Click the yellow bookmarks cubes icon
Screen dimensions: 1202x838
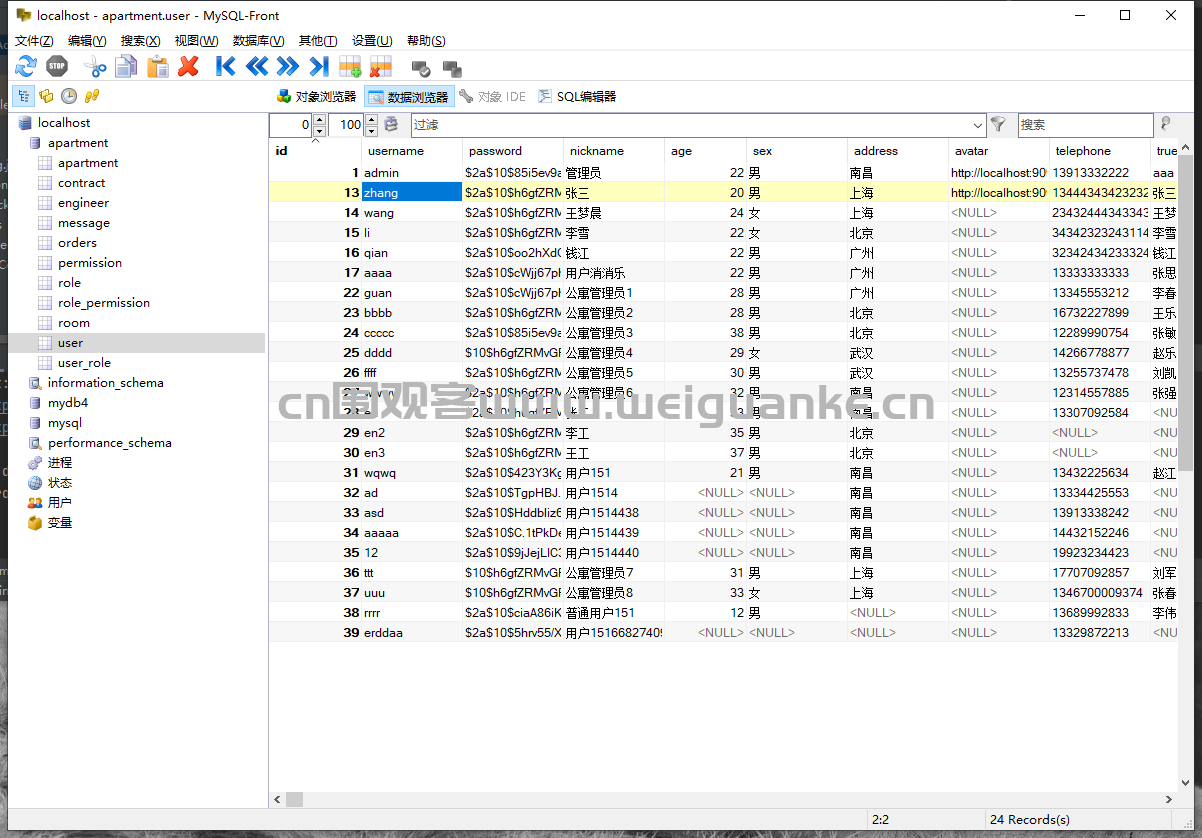point(46,96)
